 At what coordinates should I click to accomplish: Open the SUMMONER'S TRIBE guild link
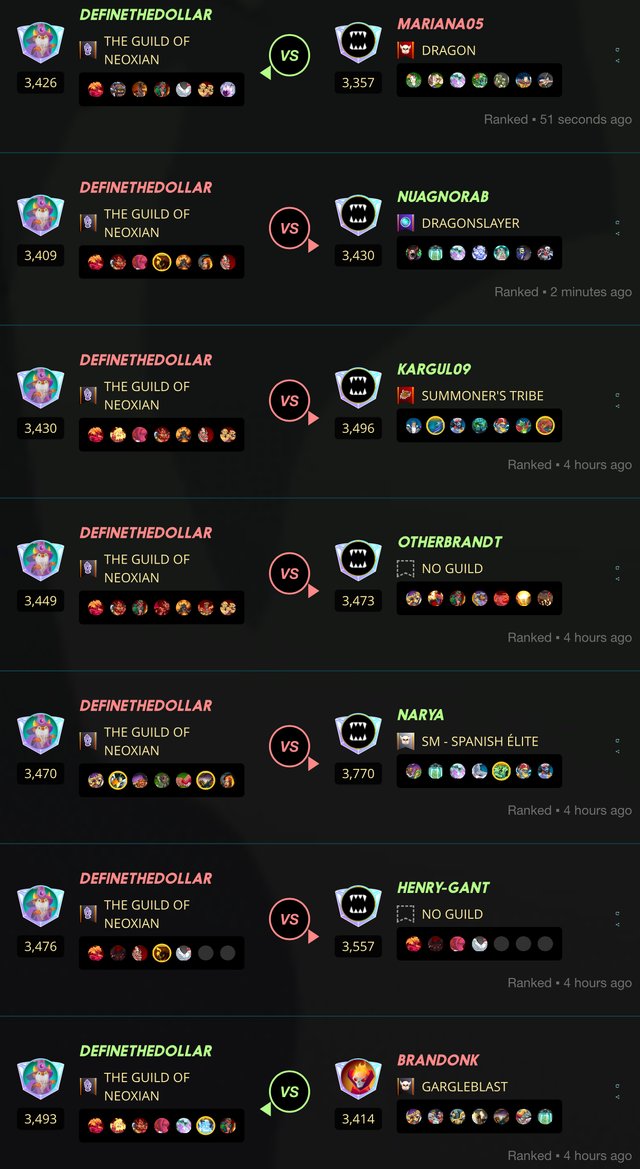pyautogui.click(x=483, y=395)
